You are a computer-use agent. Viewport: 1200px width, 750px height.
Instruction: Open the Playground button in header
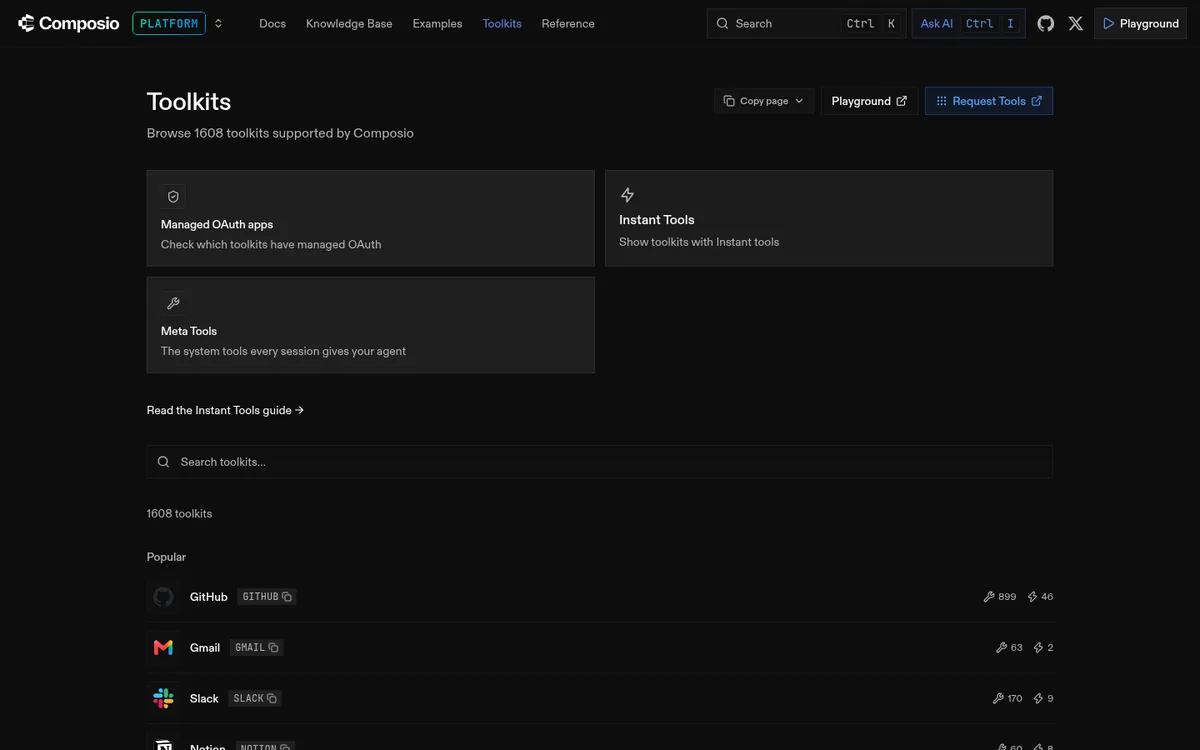pyautogui.click(x=1141, y=23)
